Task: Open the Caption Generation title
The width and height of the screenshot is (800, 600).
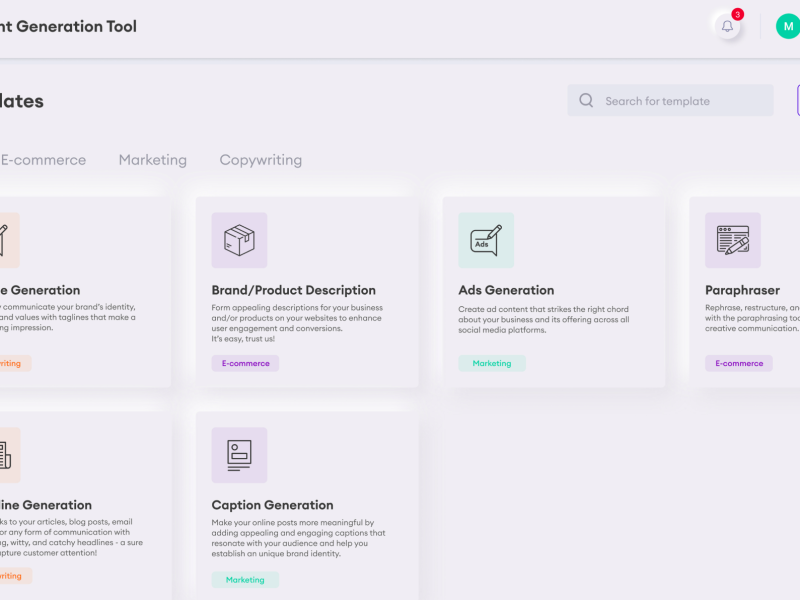Action: click(272, 505)
